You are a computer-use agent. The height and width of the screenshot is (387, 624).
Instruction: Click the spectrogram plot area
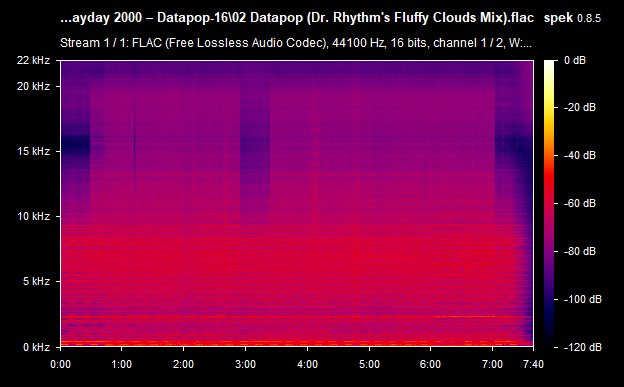coord(297,203)
